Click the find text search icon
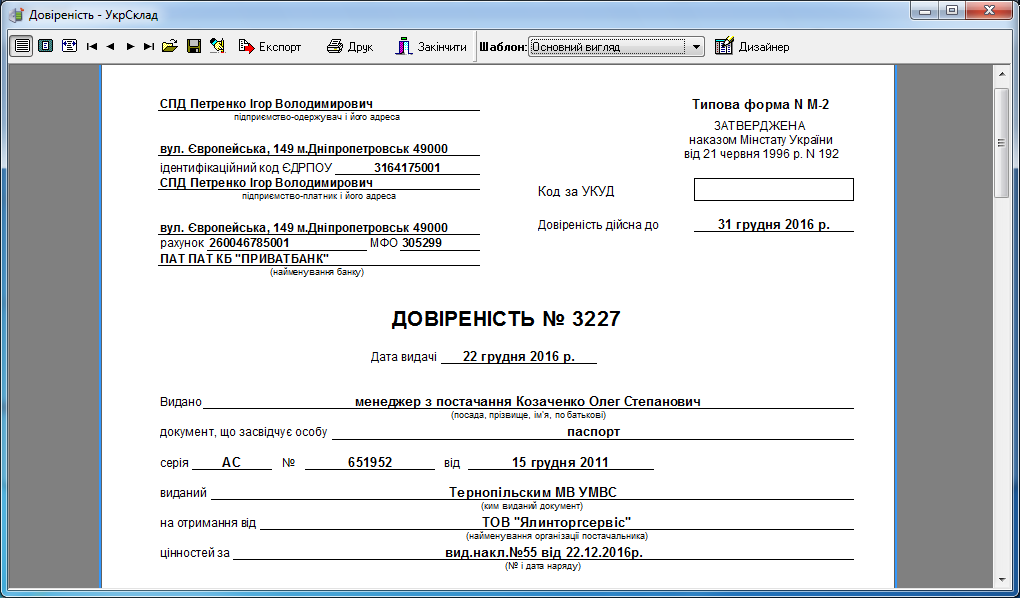This screenshot has width=1020, height=598. click(x=217, y=46)
